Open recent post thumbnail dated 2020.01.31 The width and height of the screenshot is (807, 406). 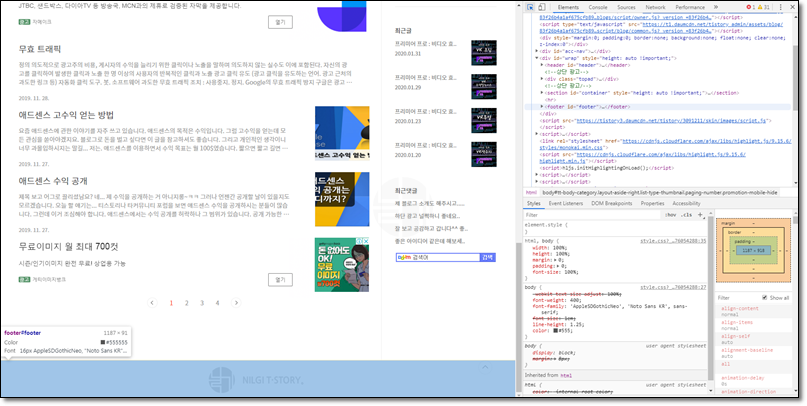484,52
